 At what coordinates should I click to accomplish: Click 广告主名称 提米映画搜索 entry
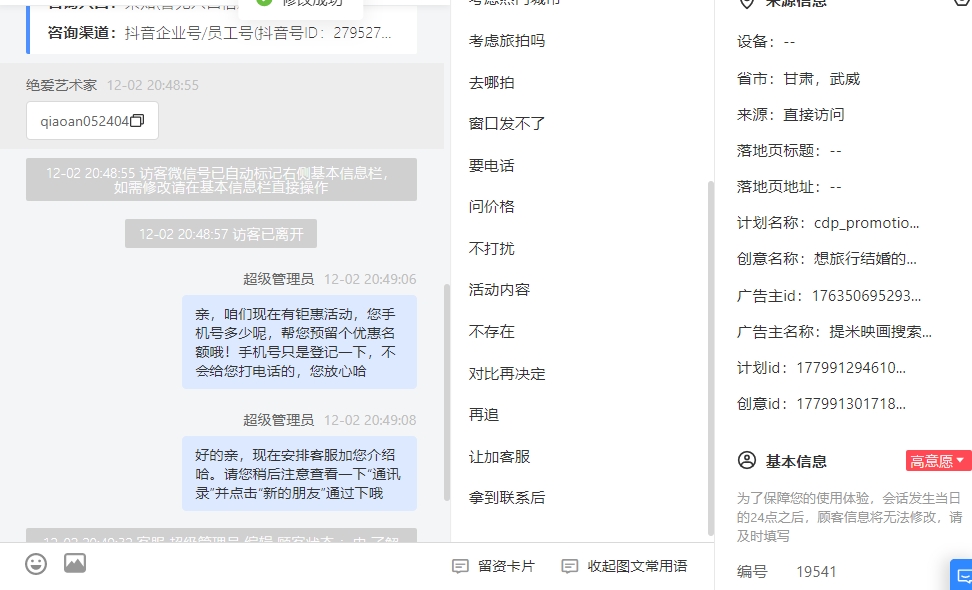coord(834,332)
